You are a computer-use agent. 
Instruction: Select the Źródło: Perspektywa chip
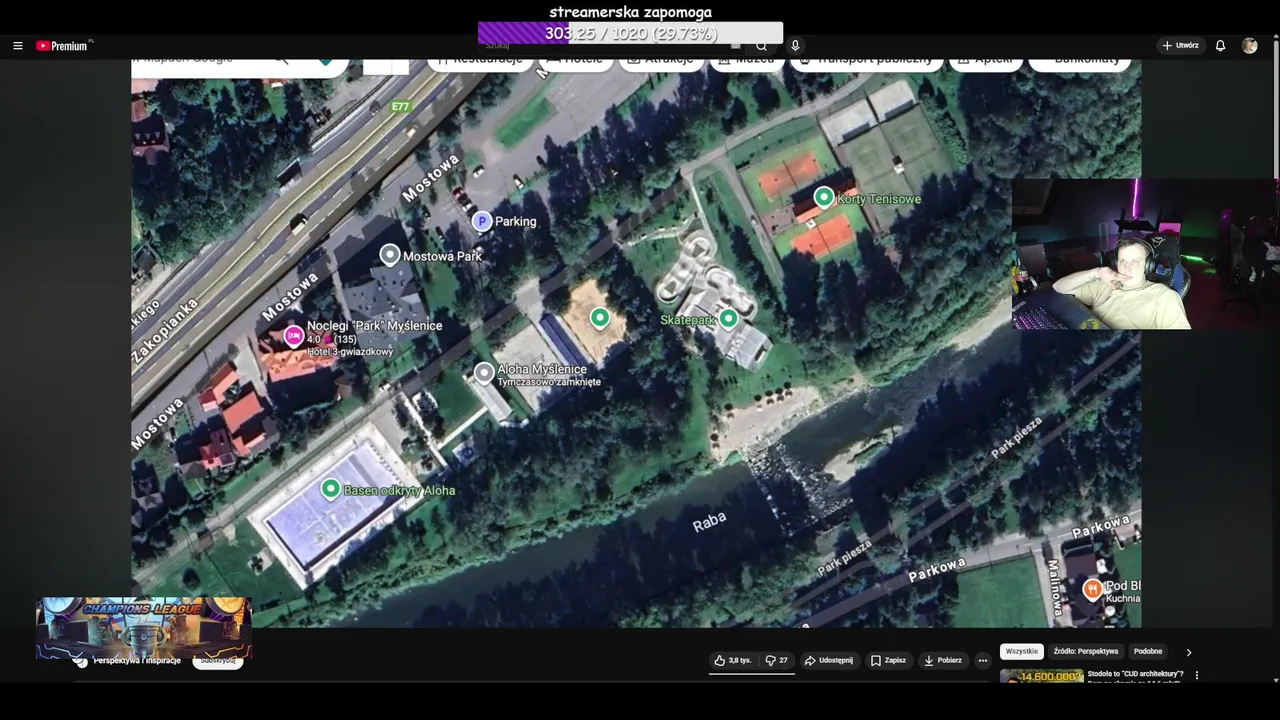(x=1086, y=651)
